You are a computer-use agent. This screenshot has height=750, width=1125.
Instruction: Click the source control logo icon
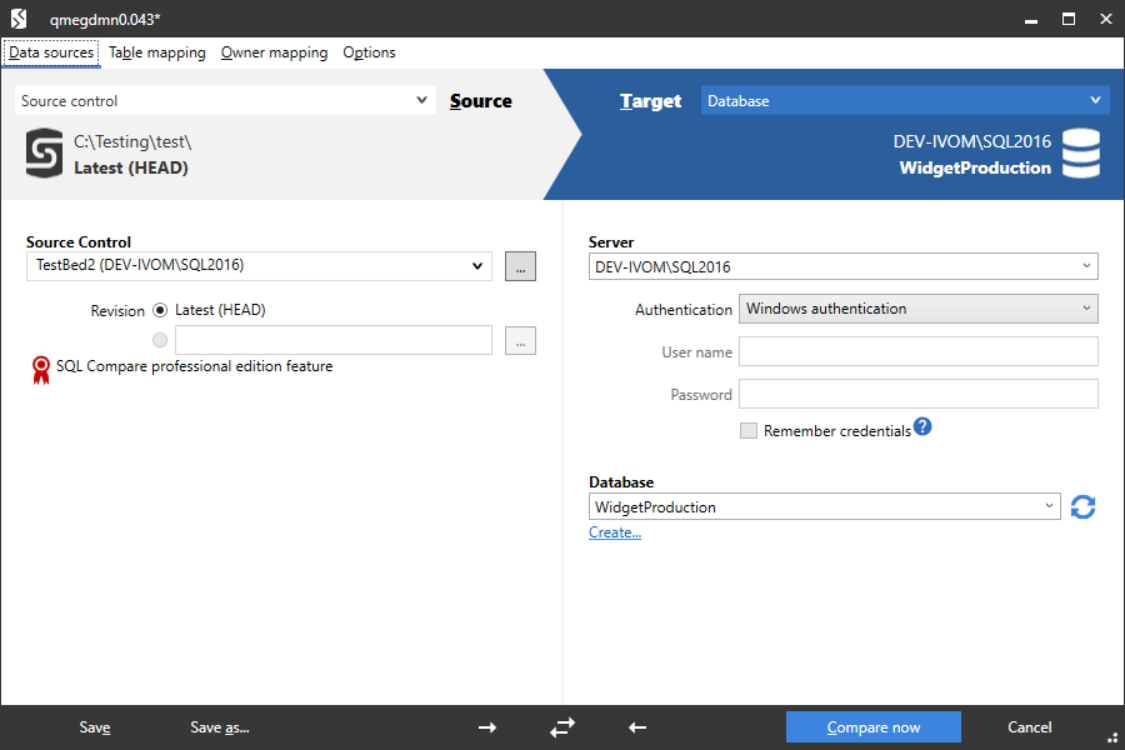44,154
